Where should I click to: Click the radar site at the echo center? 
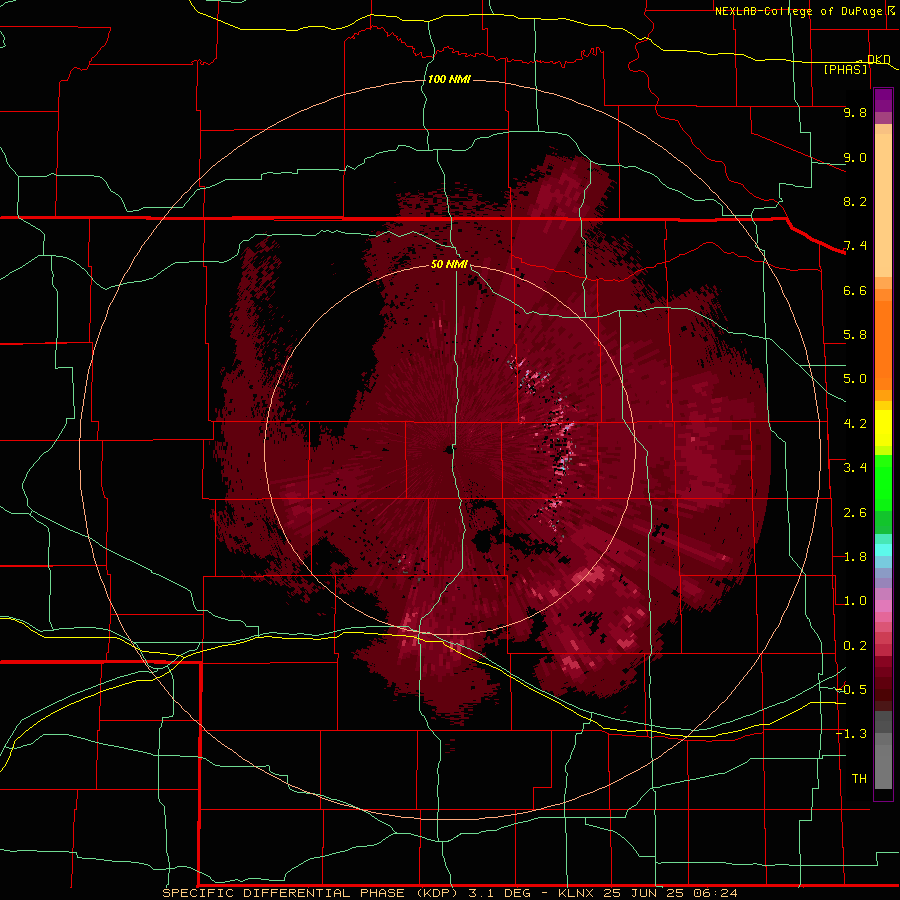point(449,450)
